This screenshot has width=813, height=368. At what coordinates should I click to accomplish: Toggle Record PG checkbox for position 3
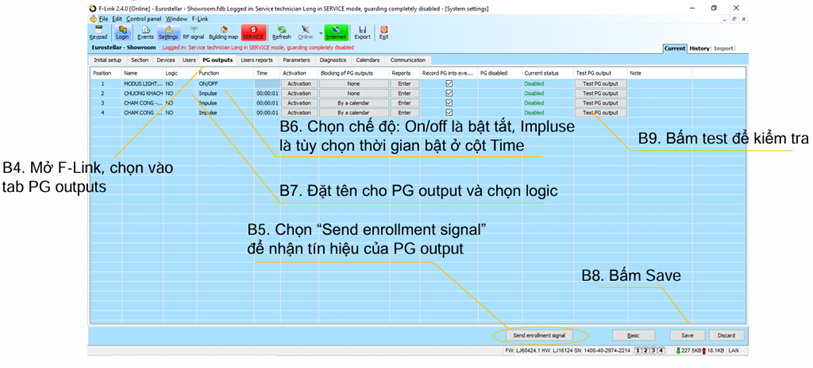(x=449, y=103)
